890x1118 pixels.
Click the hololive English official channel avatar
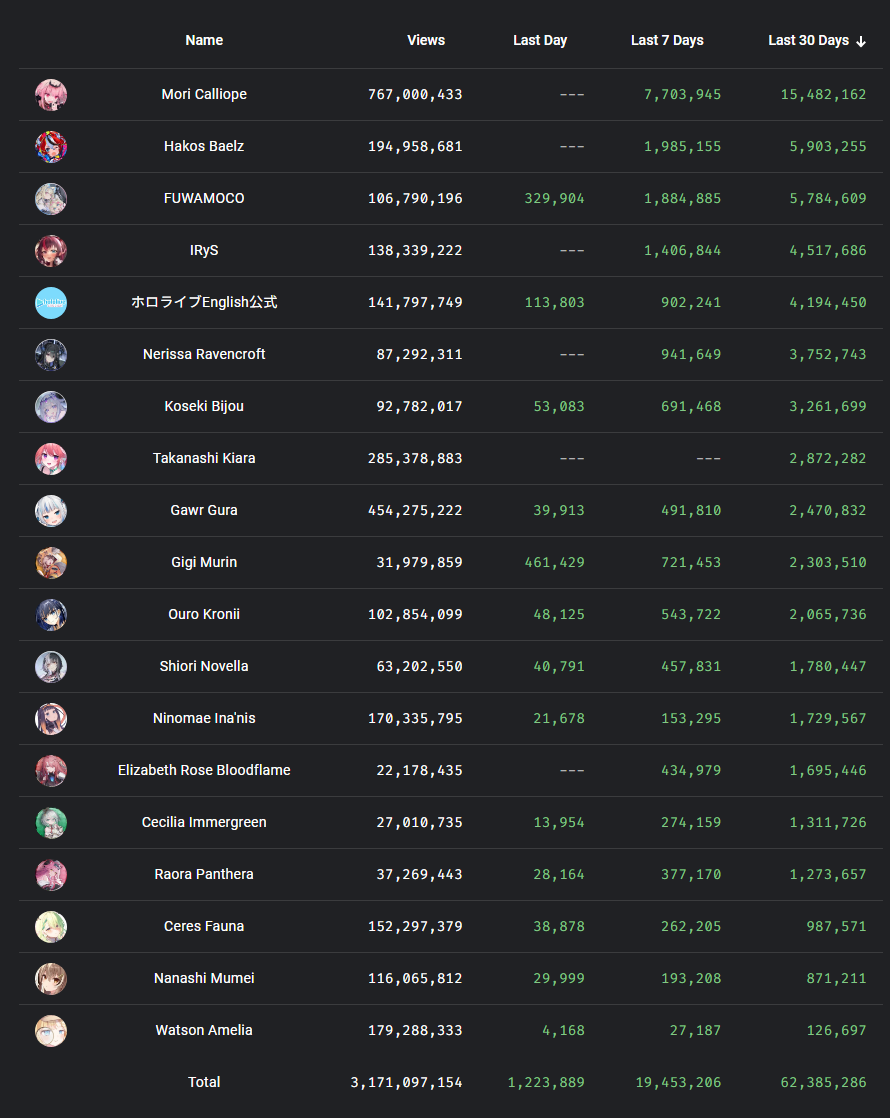click(x=51, y=303)
